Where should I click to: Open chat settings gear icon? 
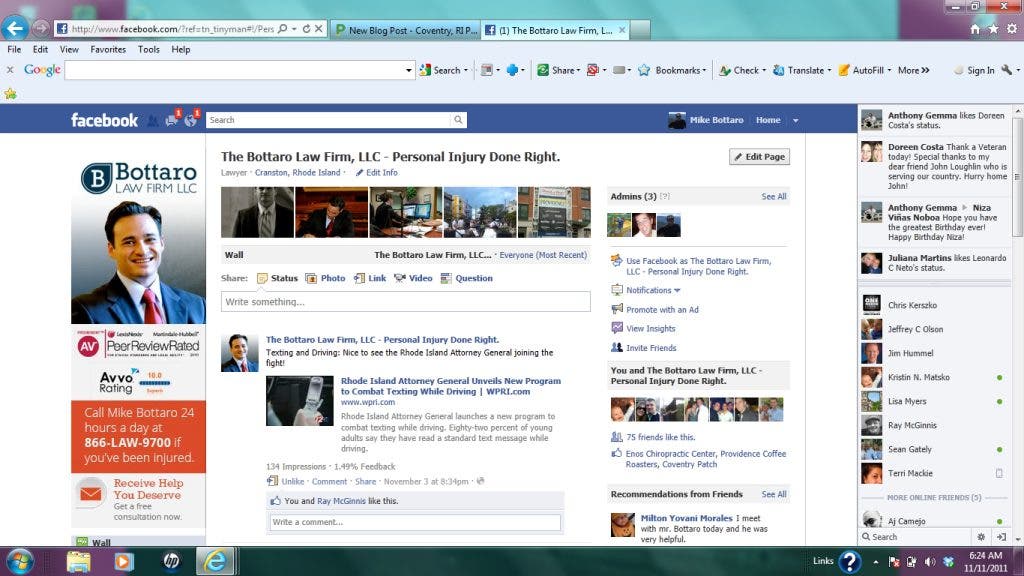(981, 537)
